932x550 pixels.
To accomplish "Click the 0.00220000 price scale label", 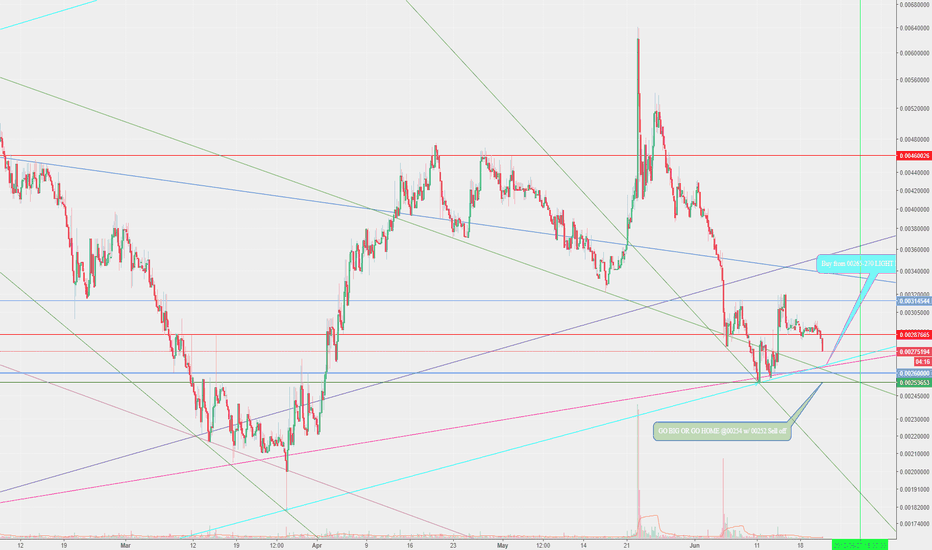I will (x=915, y=436).
